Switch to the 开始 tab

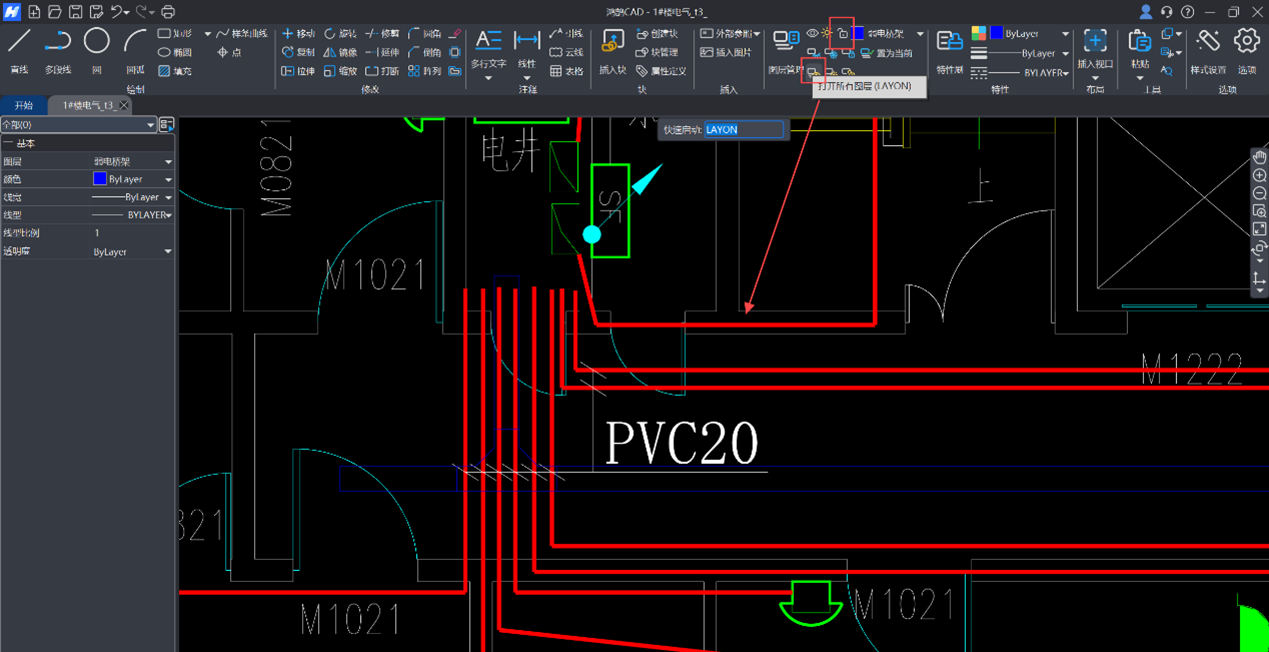[24, 105]
